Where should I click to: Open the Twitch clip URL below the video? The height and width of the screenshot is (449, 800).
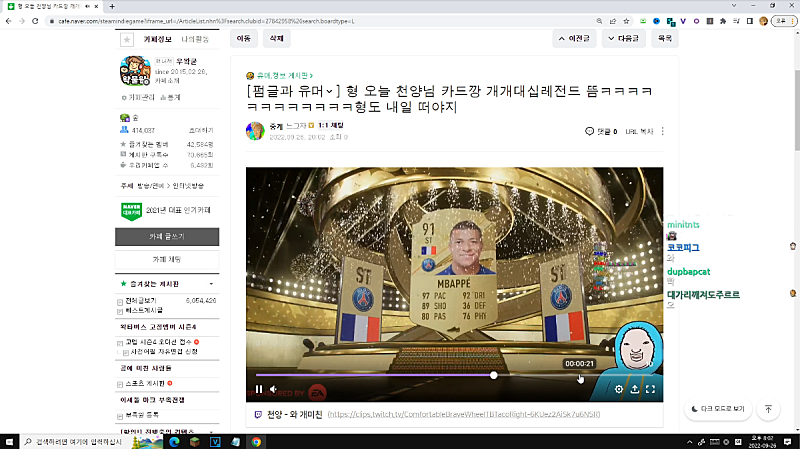point(464,414)
